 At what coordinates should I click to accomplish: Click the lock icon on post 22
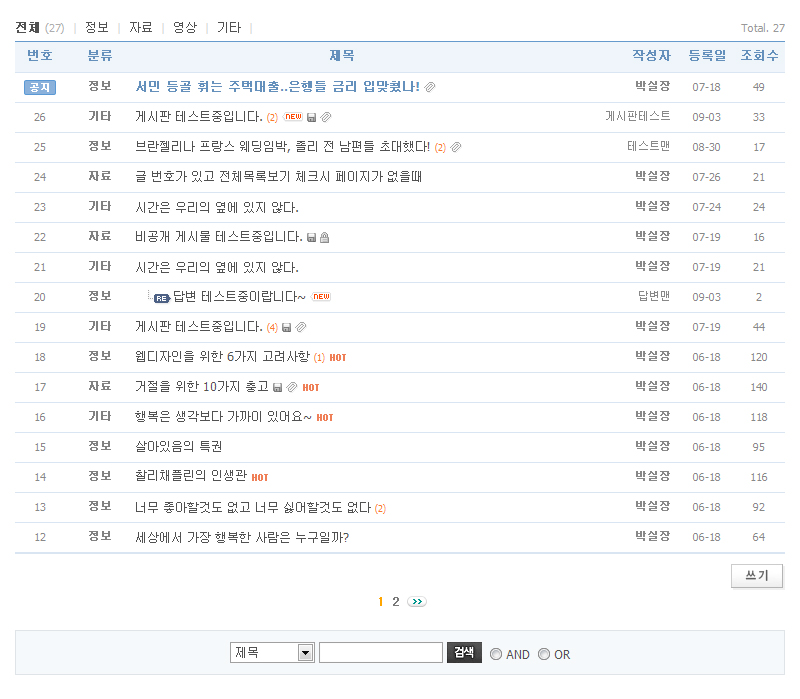click(x=324, y=238)
